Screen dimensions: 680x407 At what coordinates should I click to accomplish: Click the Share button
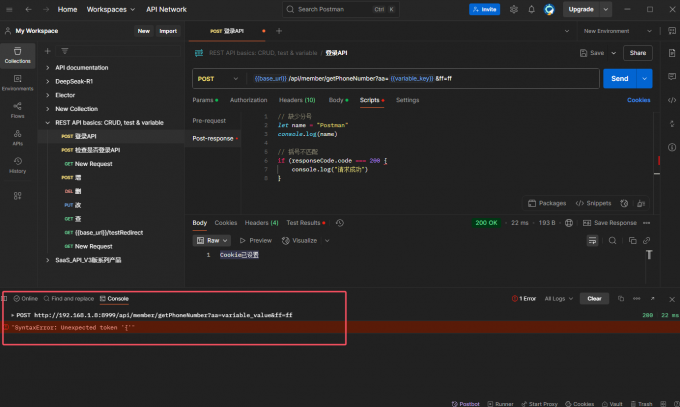click(638, 53)
